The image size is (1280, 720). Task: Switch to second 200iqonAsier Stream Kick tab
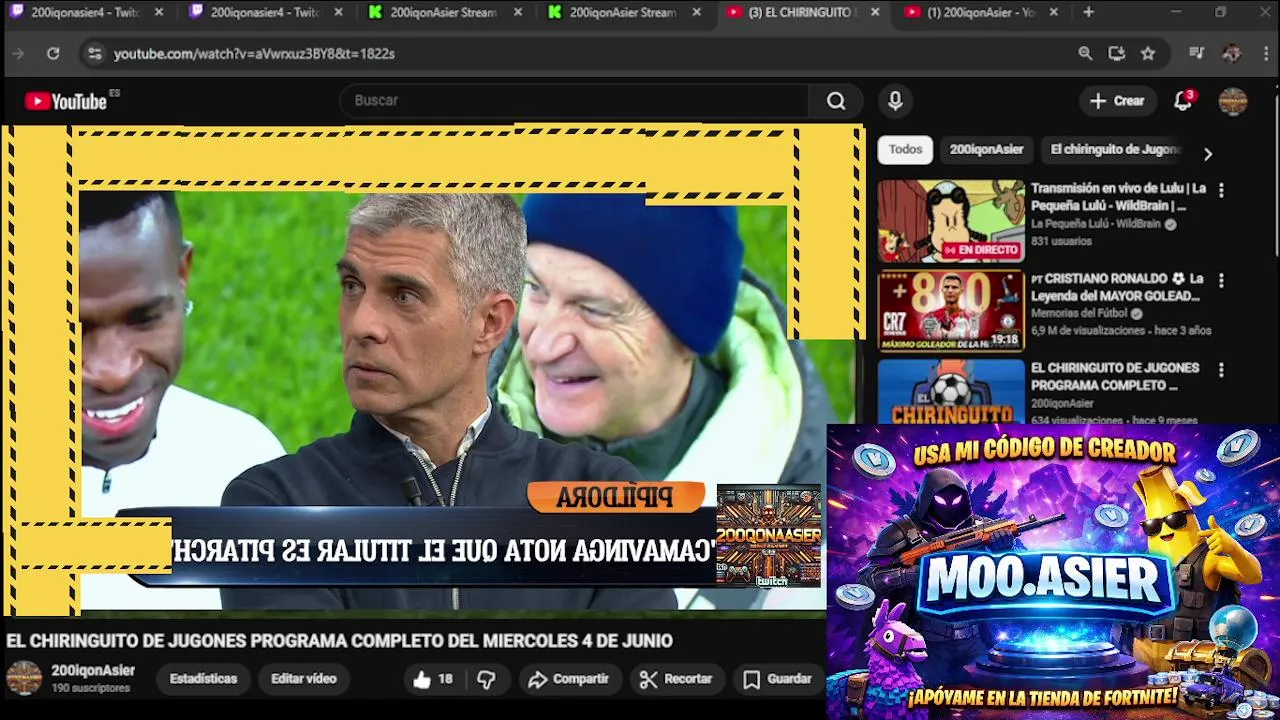click(x=622, y=13)
